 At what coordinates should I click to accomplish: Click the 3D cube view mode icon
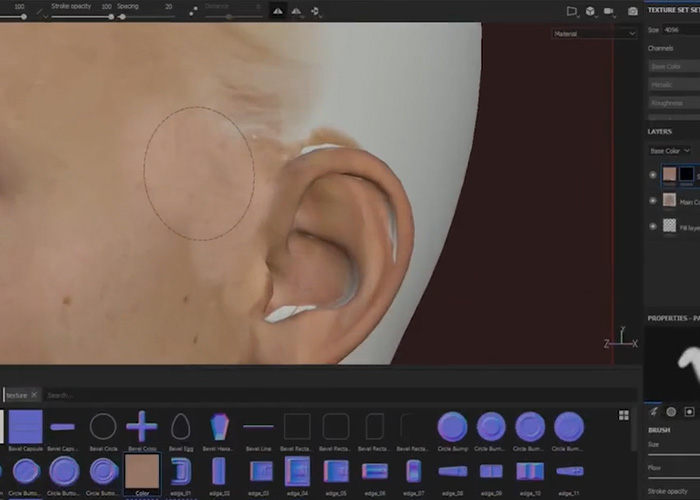(x=590, y=11)
